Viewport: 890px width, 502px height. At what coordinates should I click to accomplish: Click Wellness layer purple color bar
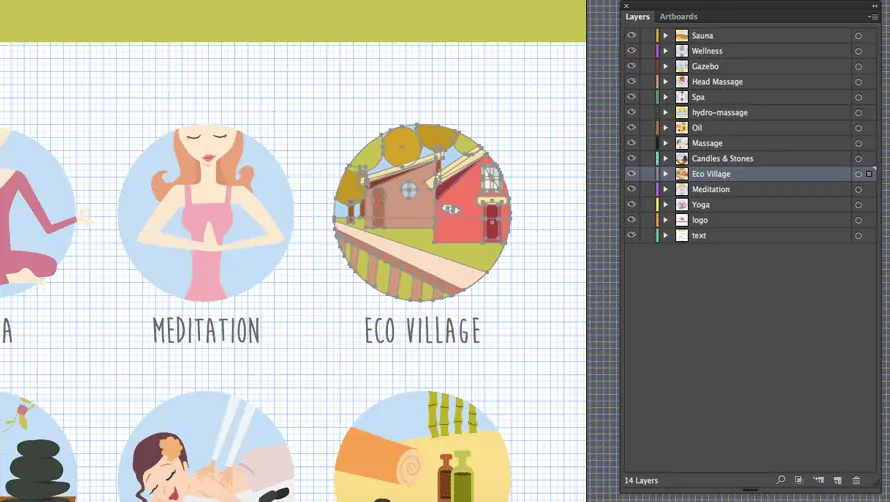(x=657, y=51)
